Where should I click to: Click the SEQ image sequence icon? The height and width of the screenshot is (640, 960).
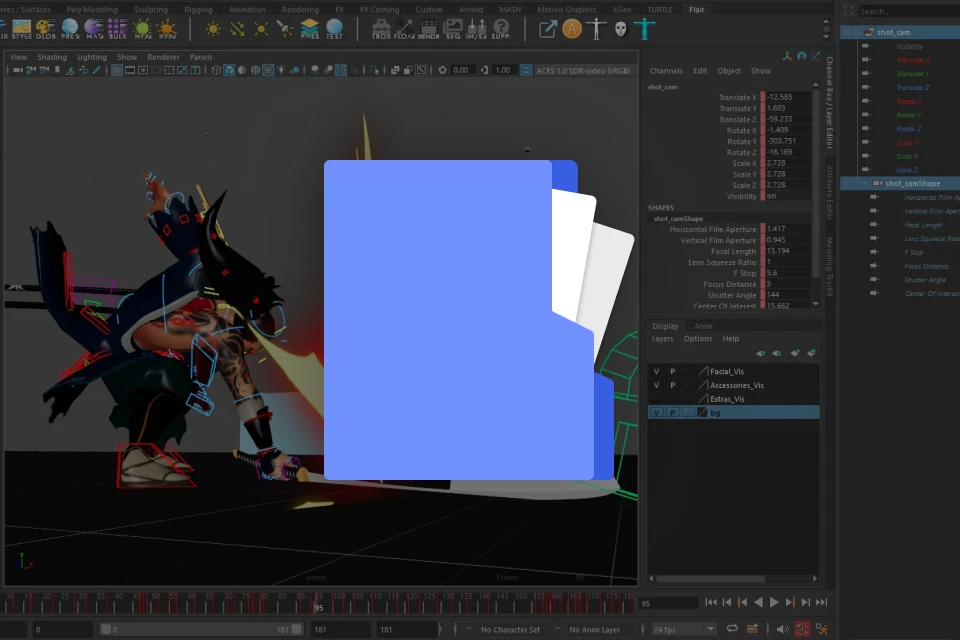point(452,29)
